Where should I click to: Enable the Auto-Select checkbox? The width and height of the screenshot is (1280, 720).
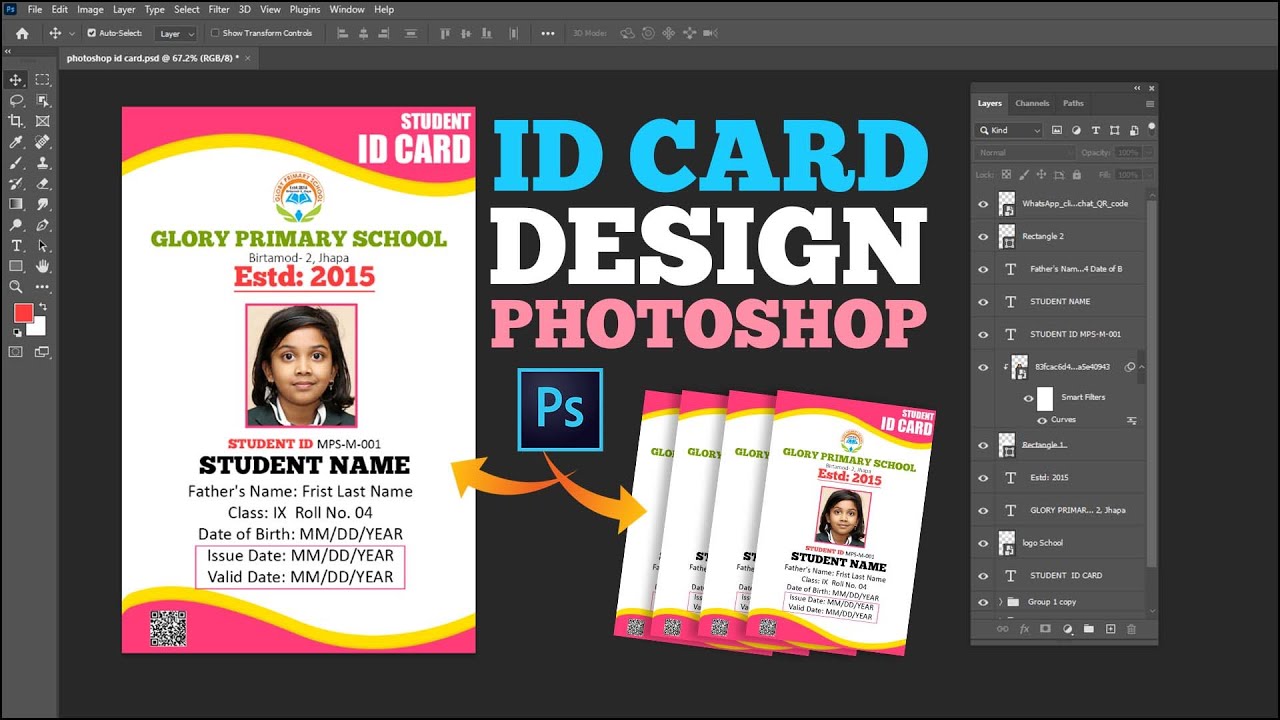(x=91, y=33)
